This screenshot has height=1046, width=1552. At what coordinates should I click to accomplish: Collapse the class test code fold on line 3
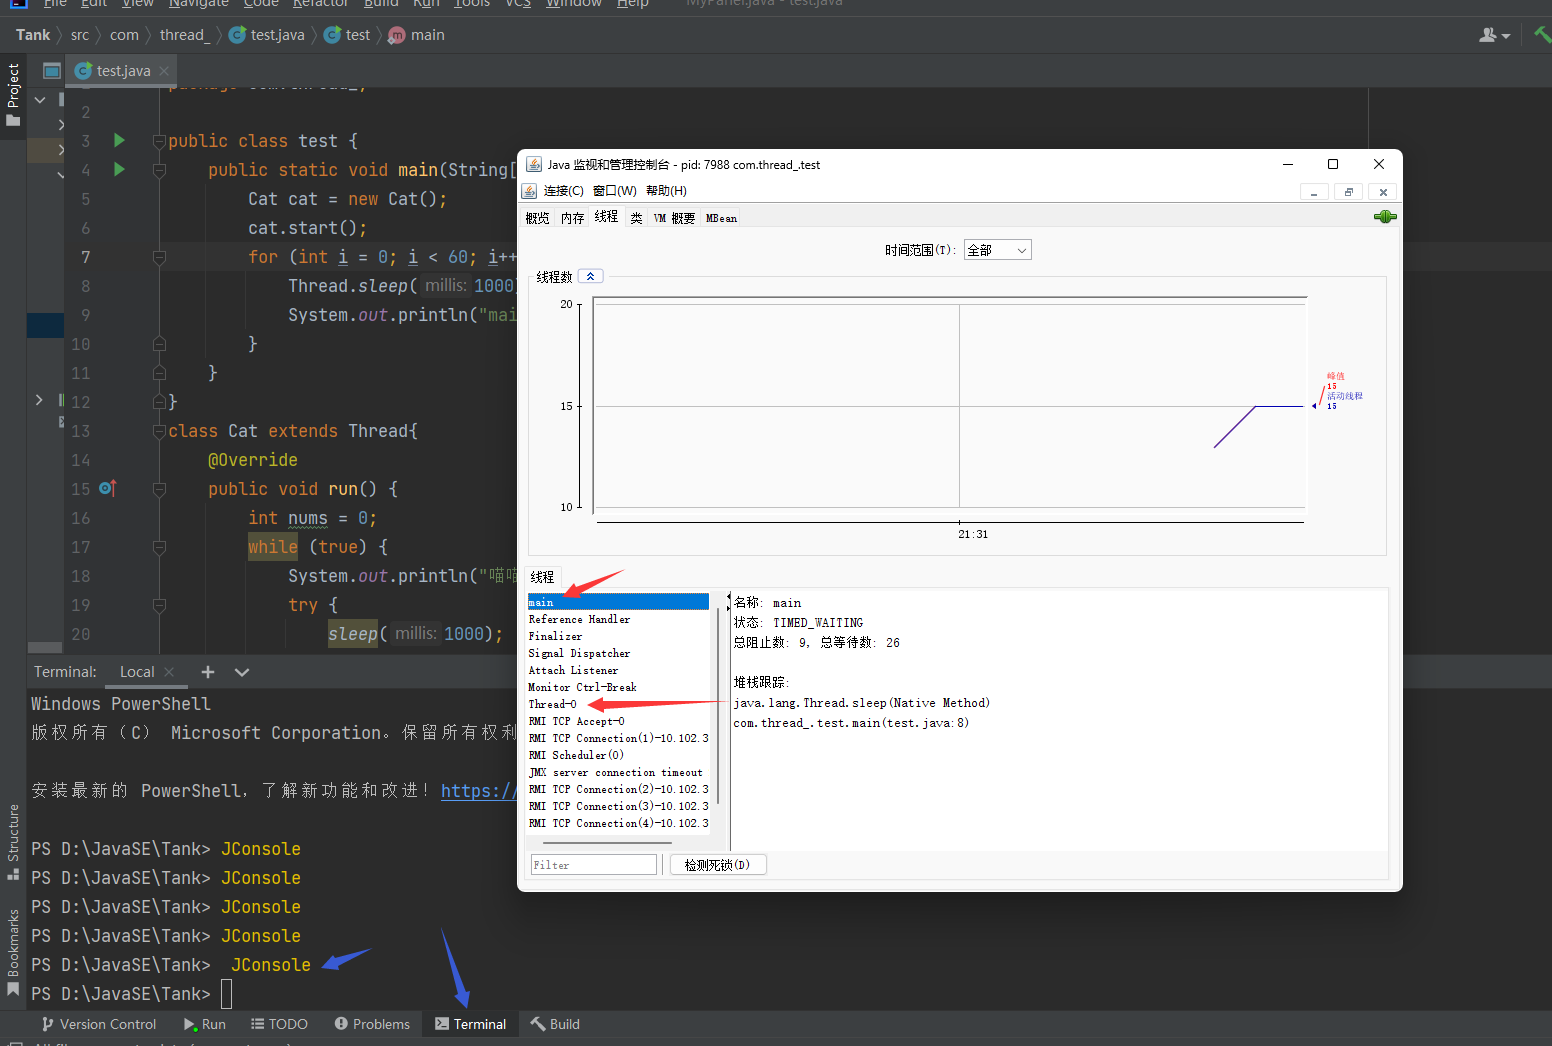(x=159, y=141)
